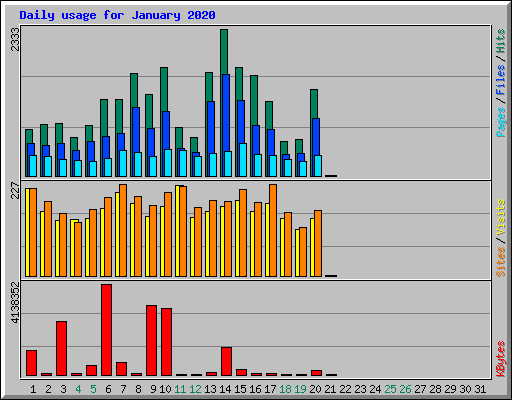This screenshot has width=512, height=400.
Task: Click the green "Hits" legend word
Action: coord(500,41)
